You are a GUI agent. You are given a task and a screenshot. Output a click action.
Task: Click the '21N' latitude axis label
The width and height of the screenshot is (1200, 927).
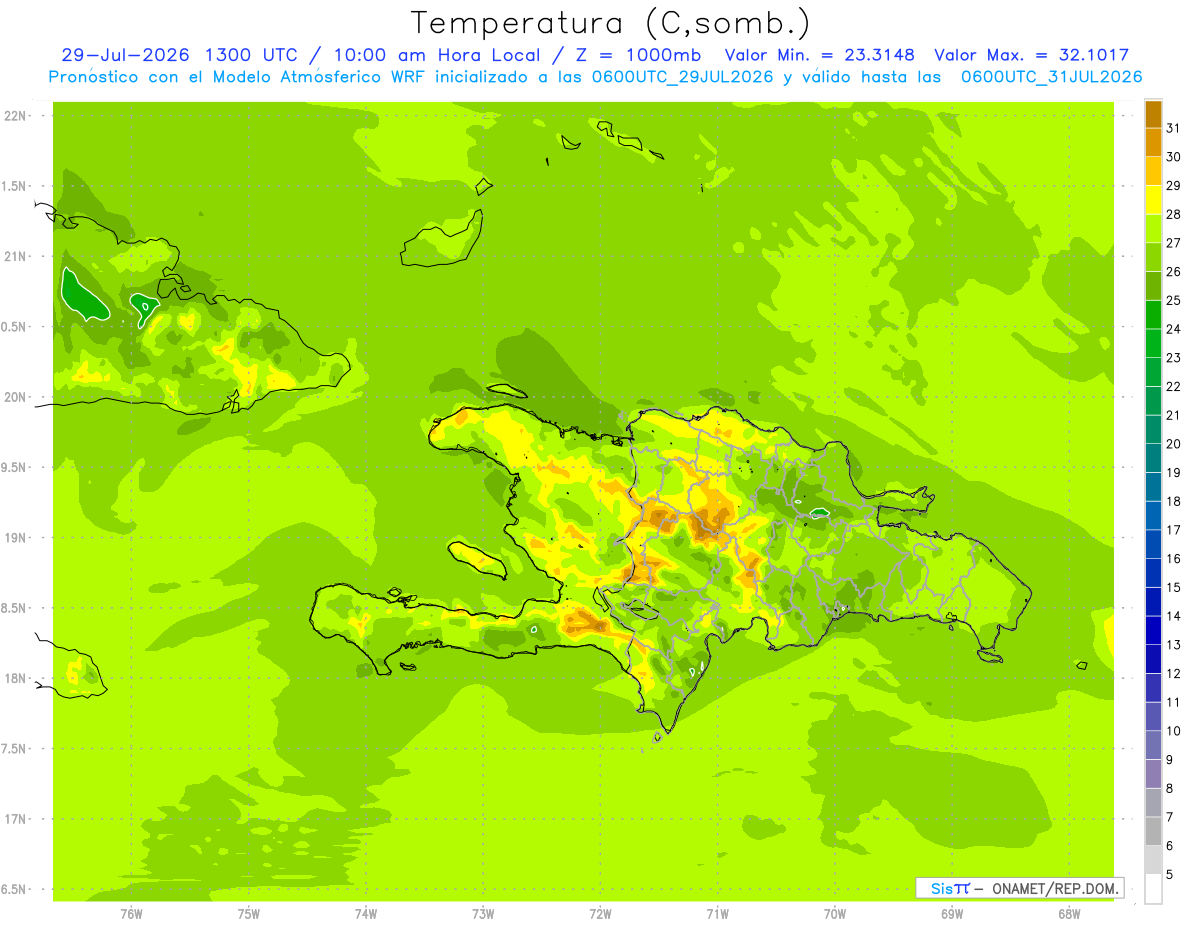(x=14, y=256)
